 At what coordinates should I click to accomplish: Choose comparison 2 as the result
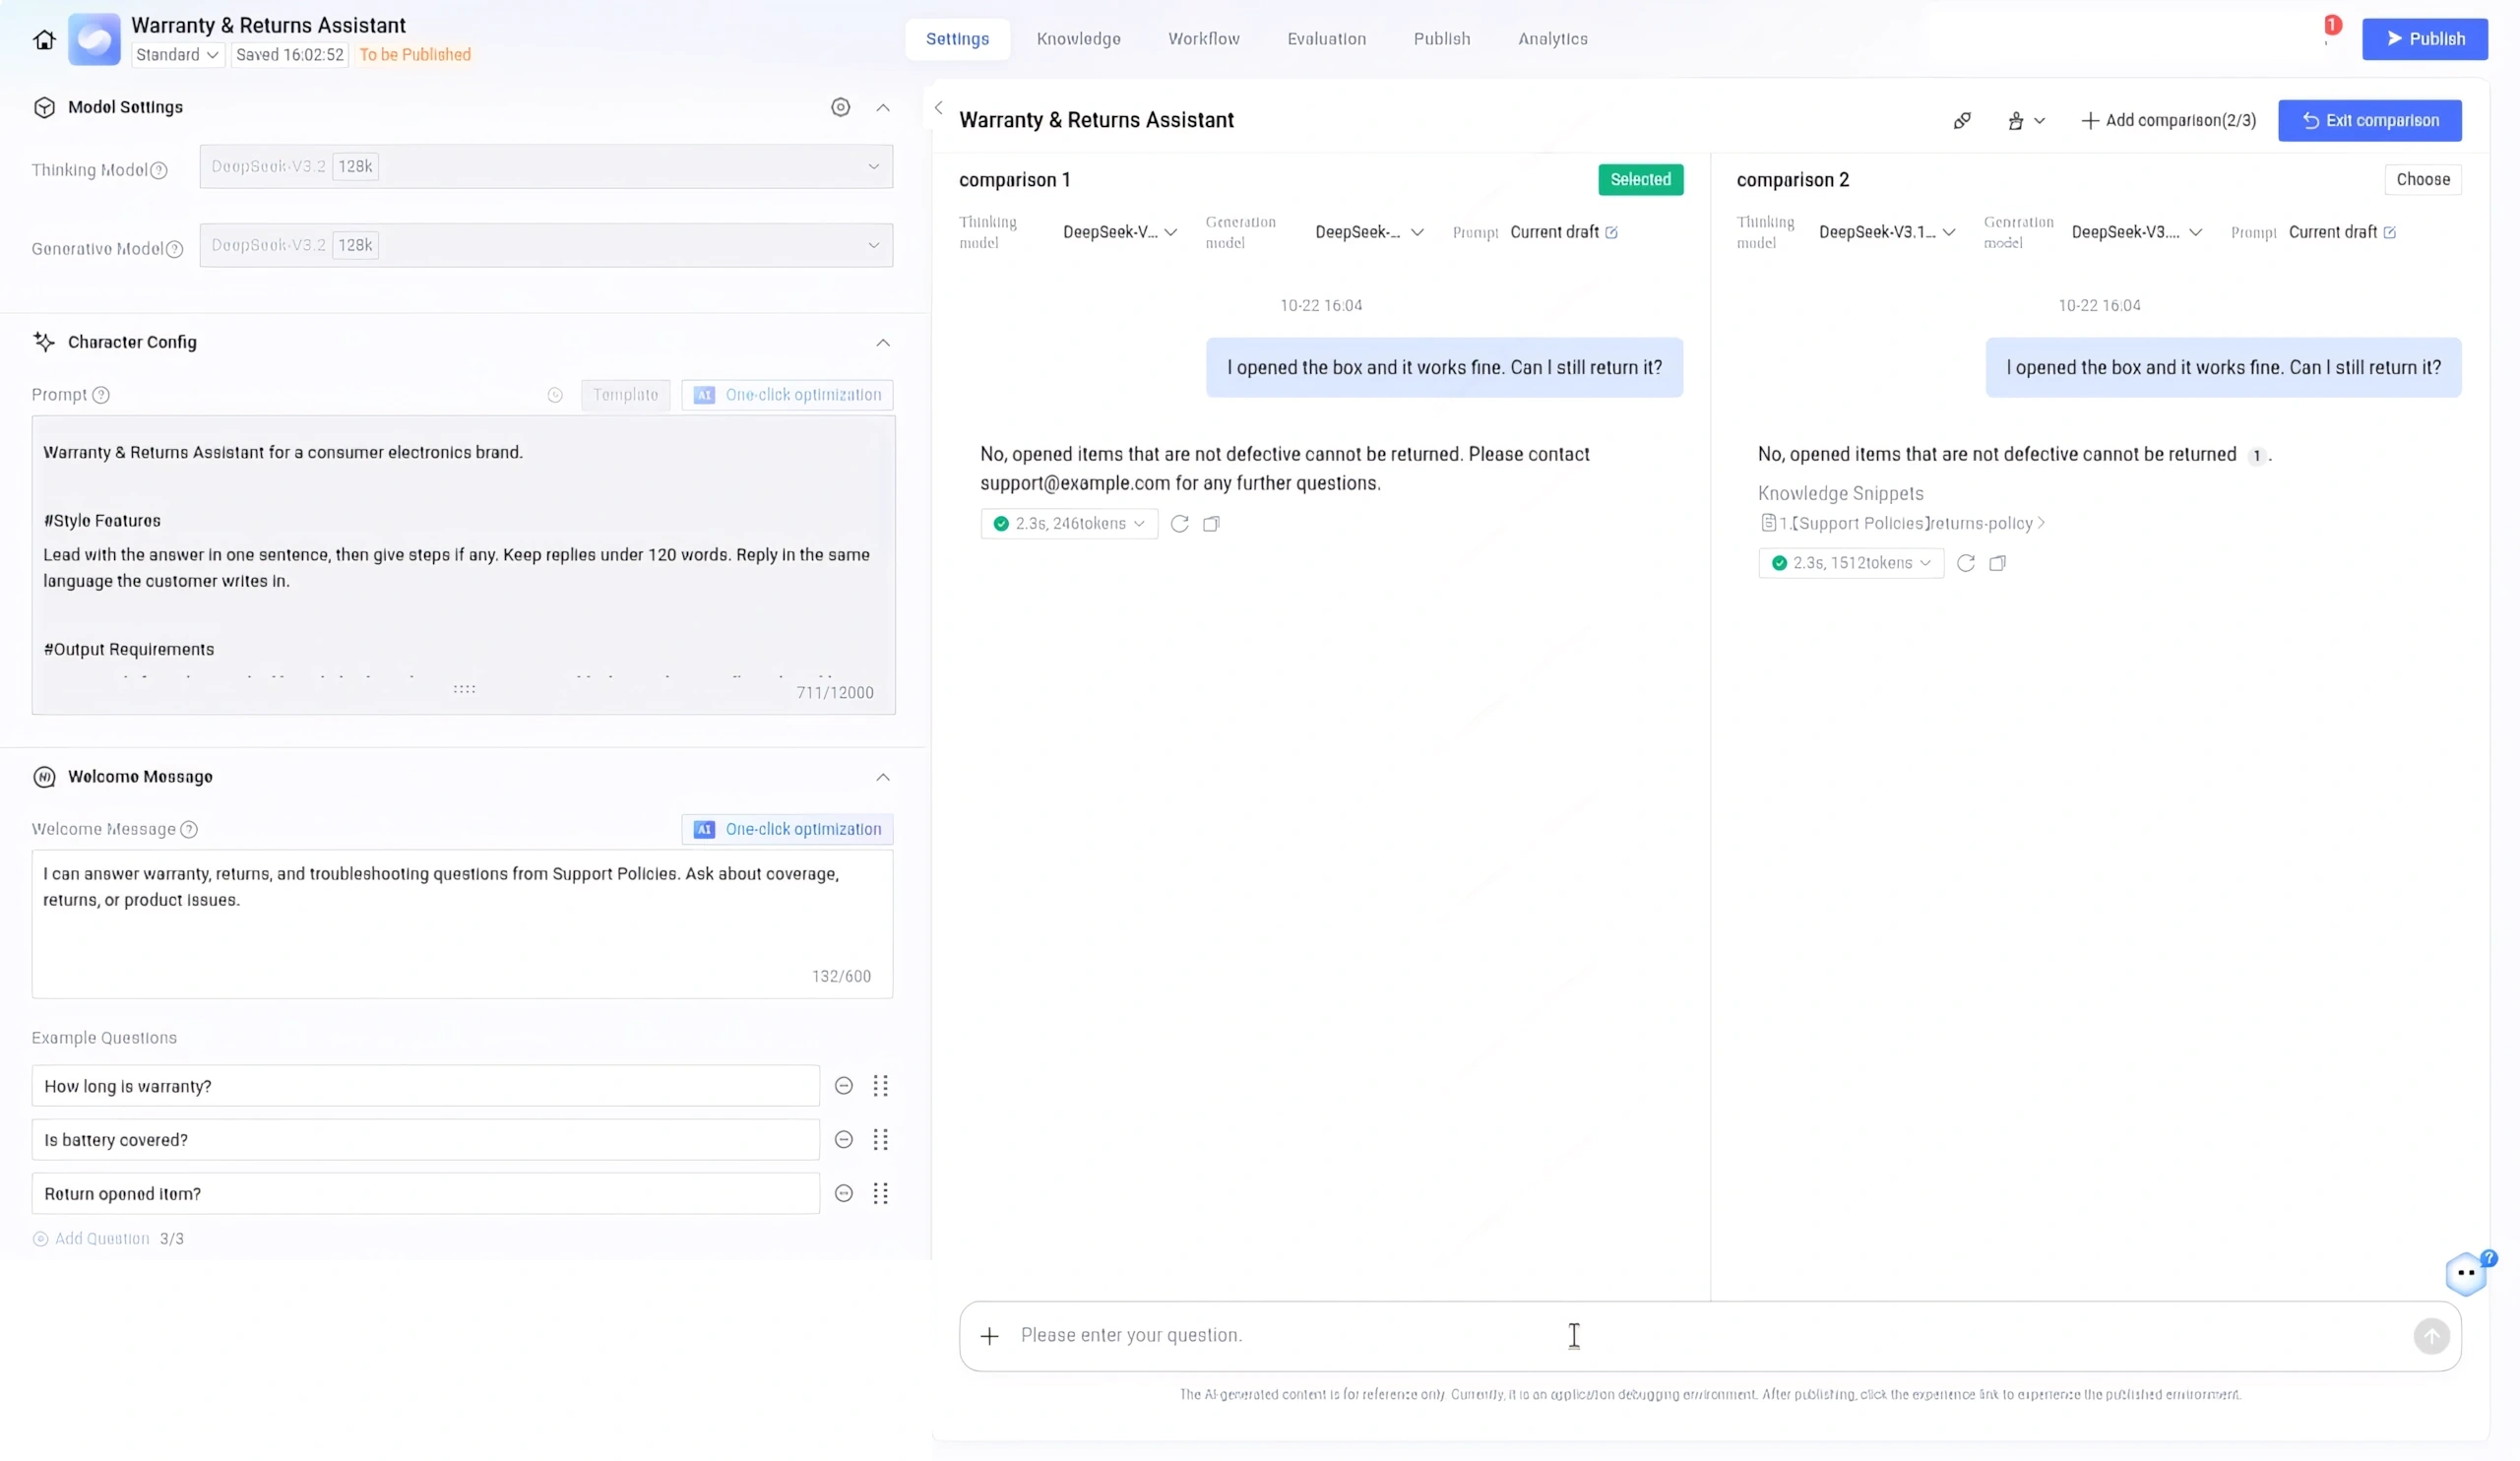(2422, 180)
